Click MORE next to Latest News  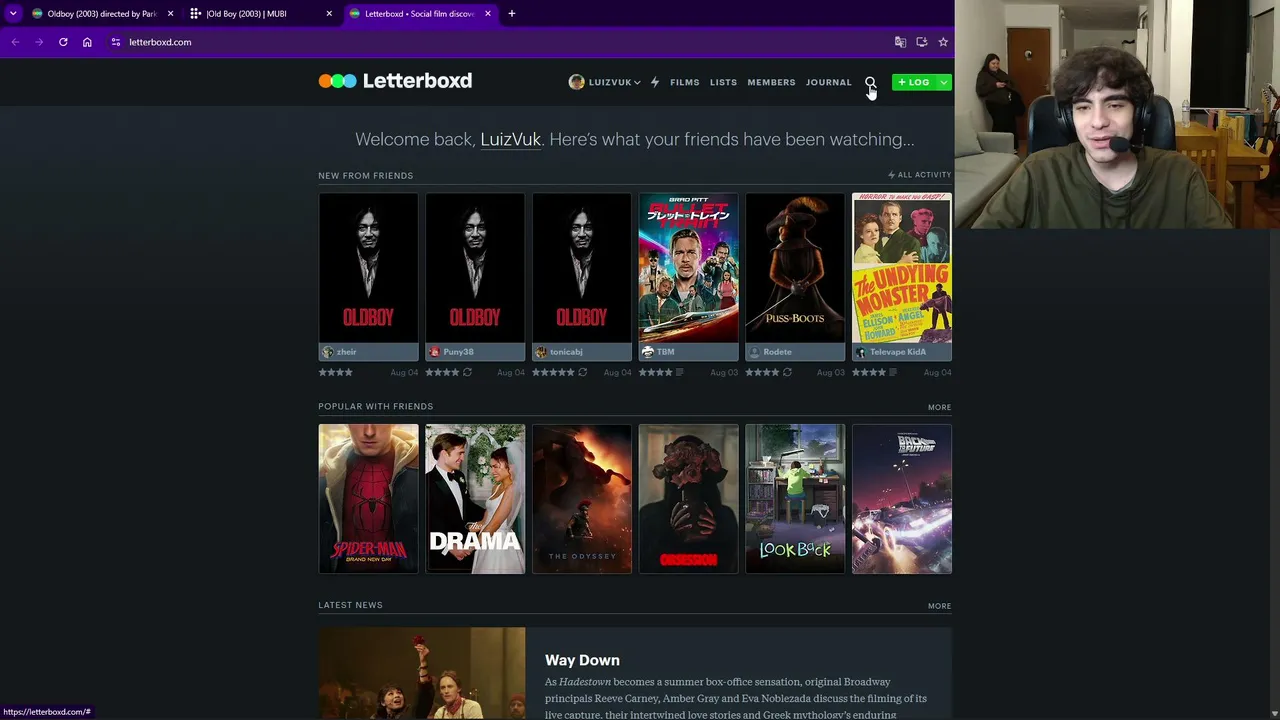(940, 606)
